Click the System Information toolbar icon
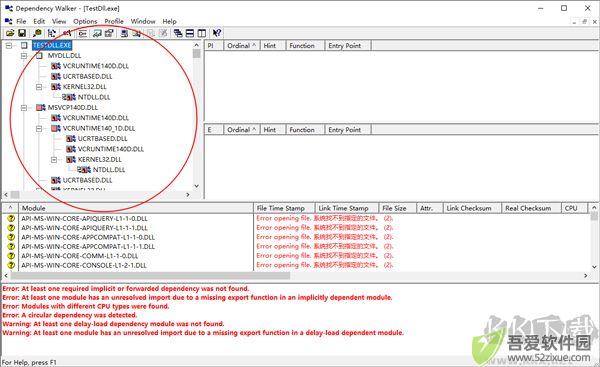 coord(124,33)
